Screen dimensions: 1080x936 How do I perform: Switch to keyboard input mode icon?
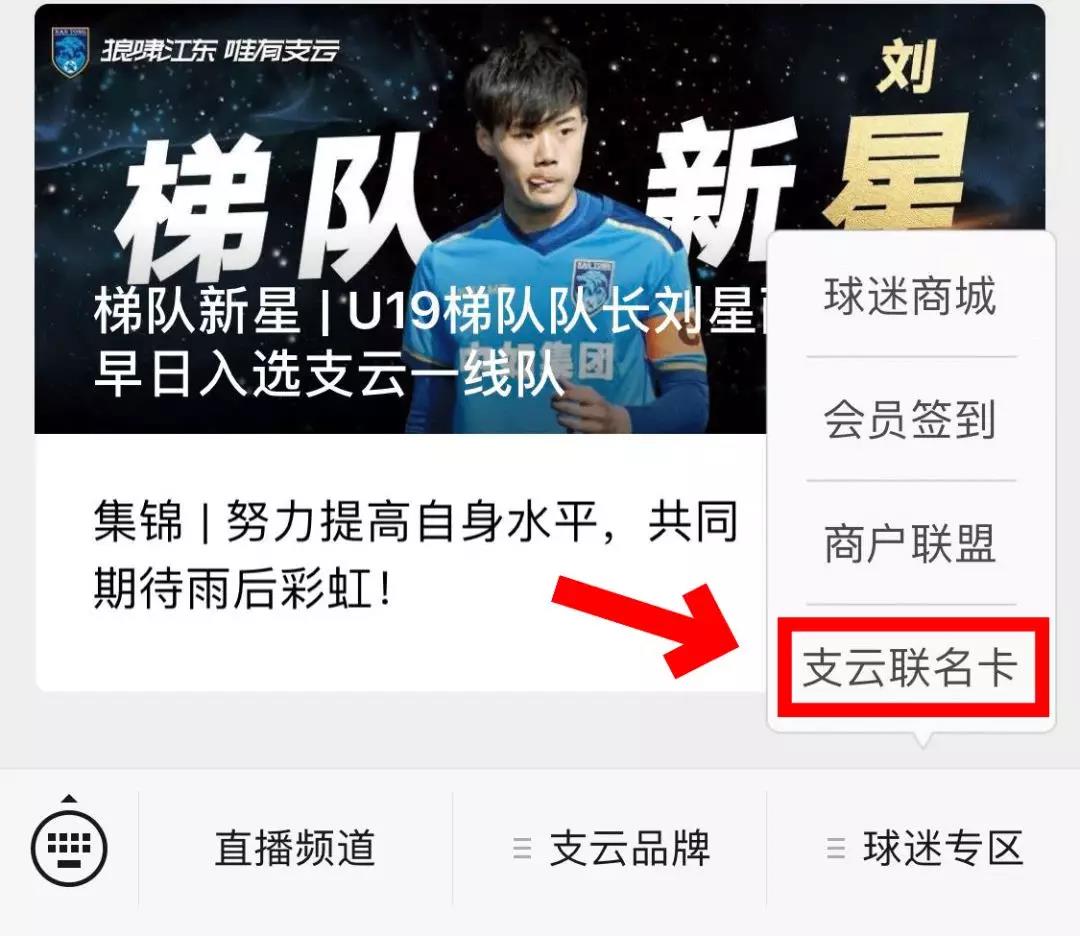click(69, 847)
